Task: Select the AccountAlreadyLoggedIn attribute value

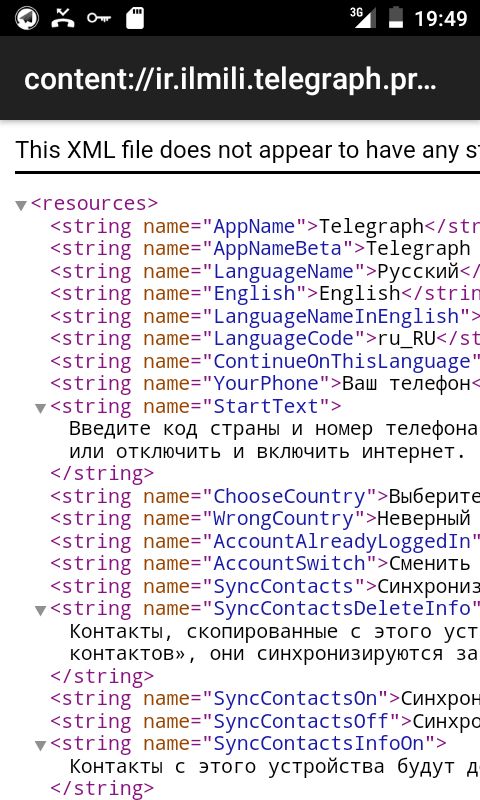Action: click(342, 541)
